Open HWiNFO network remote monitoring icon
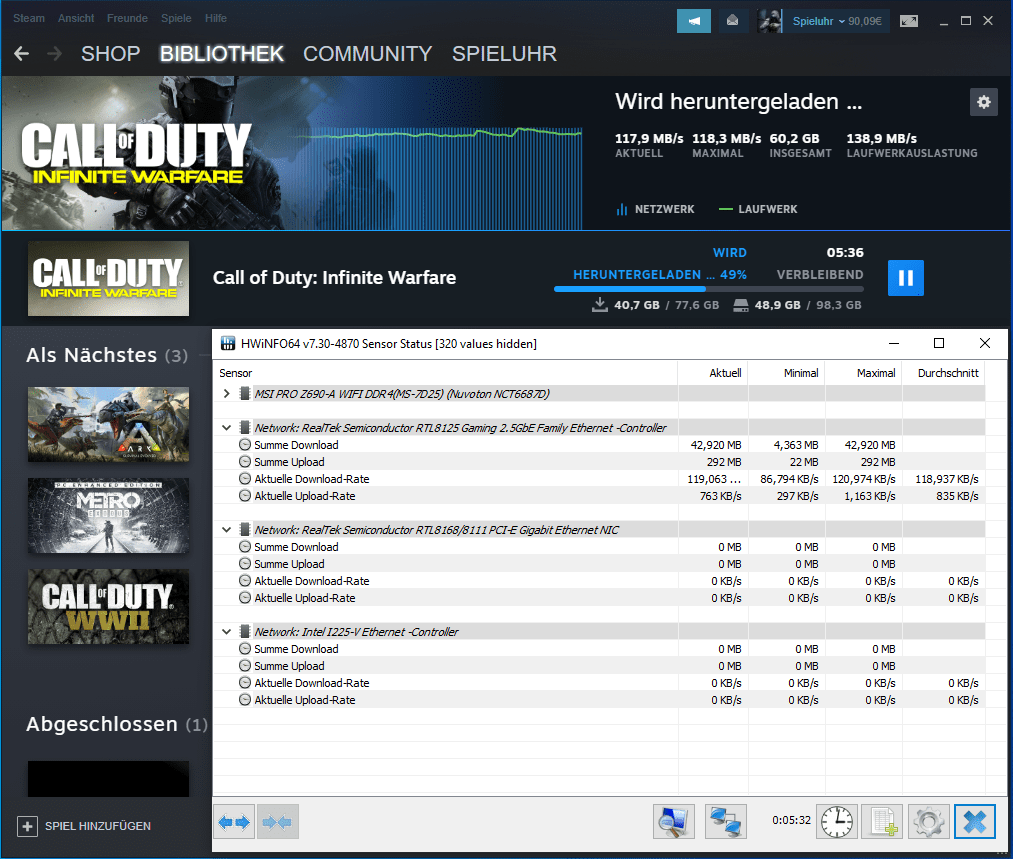Image resolution: width=1013 pixels, height=859 pixels. click(x=726, y=822)
